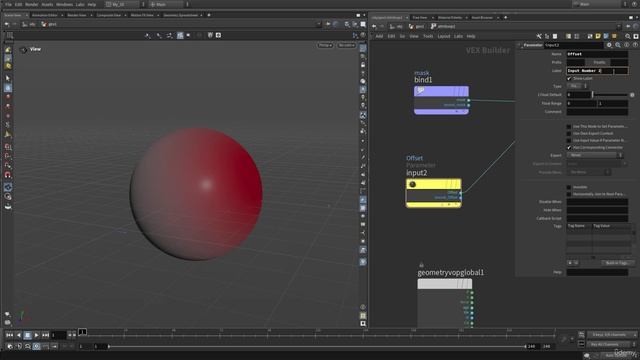This screenshot has height=360, width=640.
Task: Click the current frame number field
Action: (x=58, y=335)
